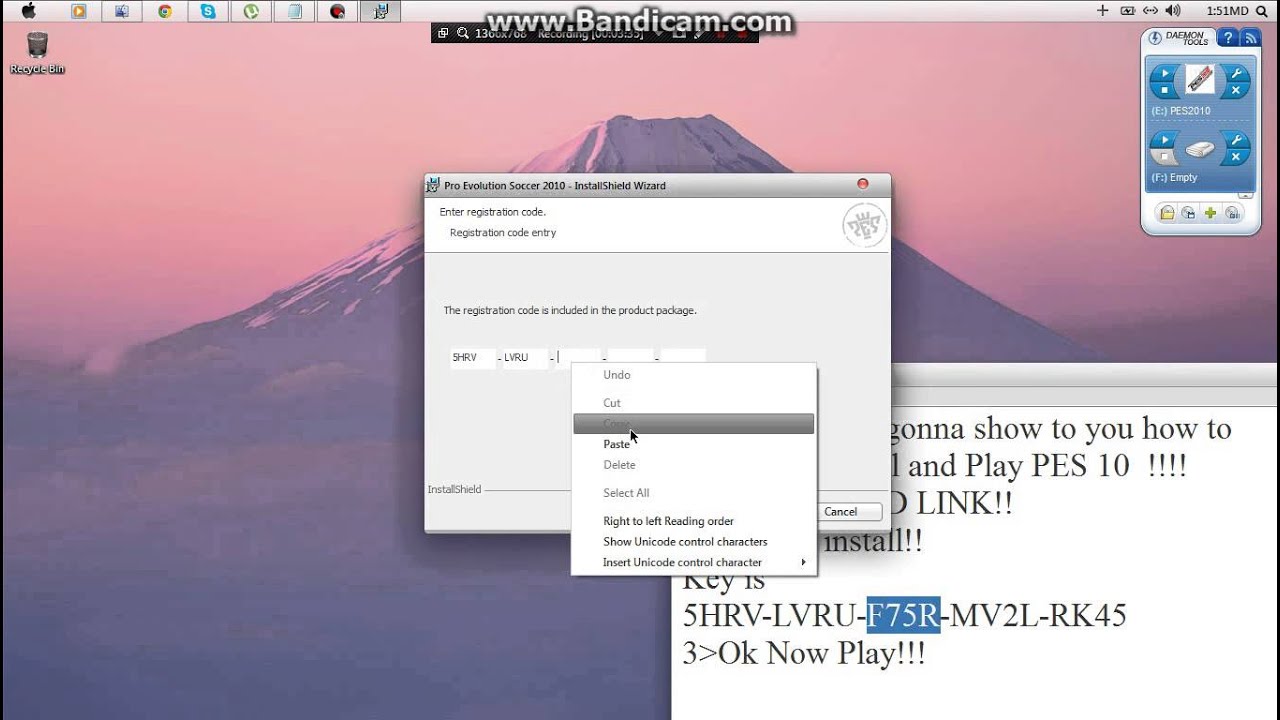The height and width of the screenshot is (720, 1280).
Task: Click the MV2L key segment in Notepad
Action: (x=996, y=615)
